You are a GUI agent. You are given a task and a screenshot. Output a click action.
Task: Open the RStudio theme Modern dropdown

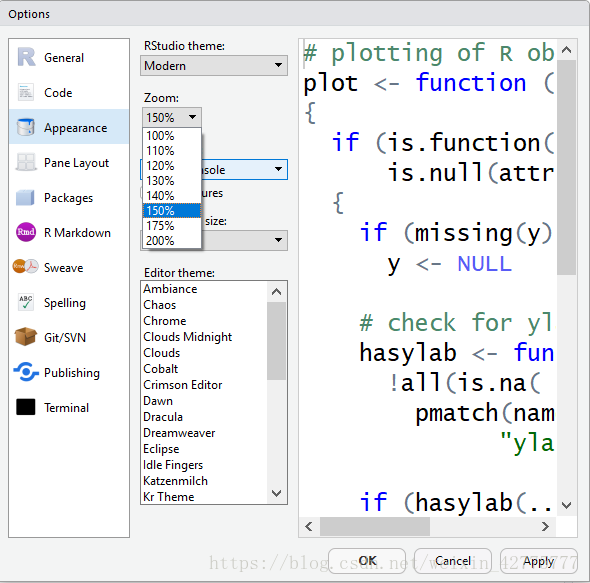click(x=214, y=65)
